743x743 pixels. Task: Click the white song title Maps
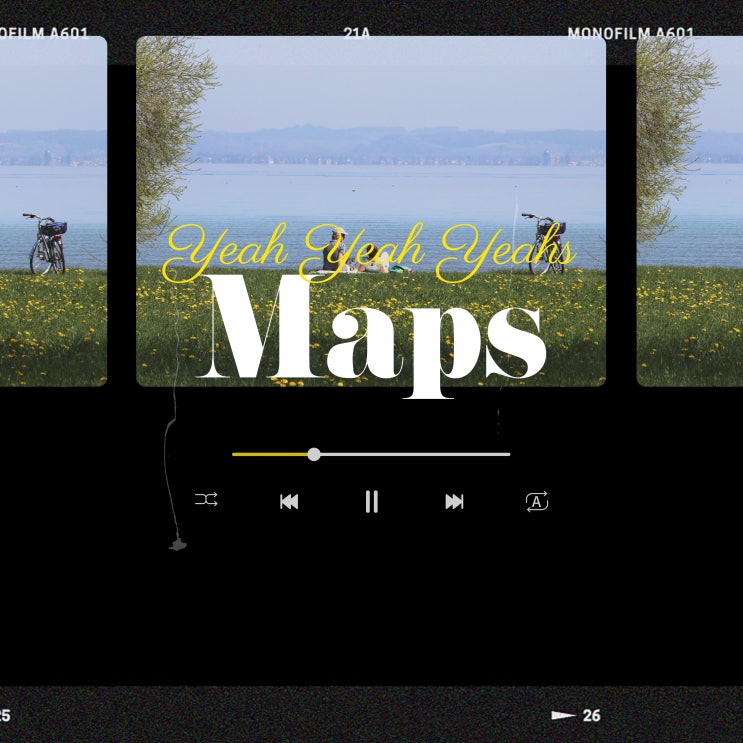(372, 335)
